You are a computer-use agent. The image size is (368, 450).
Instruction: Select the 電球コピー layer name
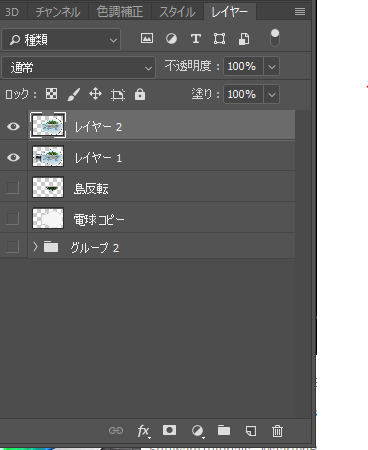click(99, 220)
